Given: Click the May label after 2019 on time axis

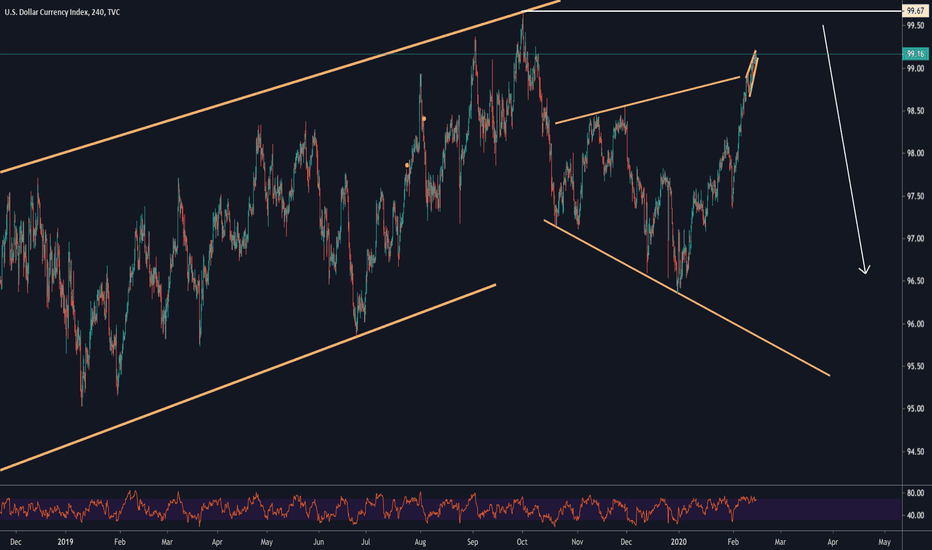Looking at the screenshot, I should [x=267, y=542].
